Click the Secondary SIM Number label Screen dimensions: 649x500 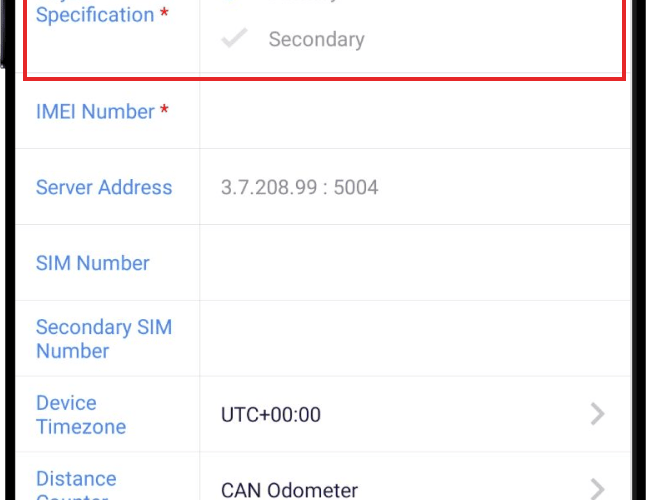point(104,339)
